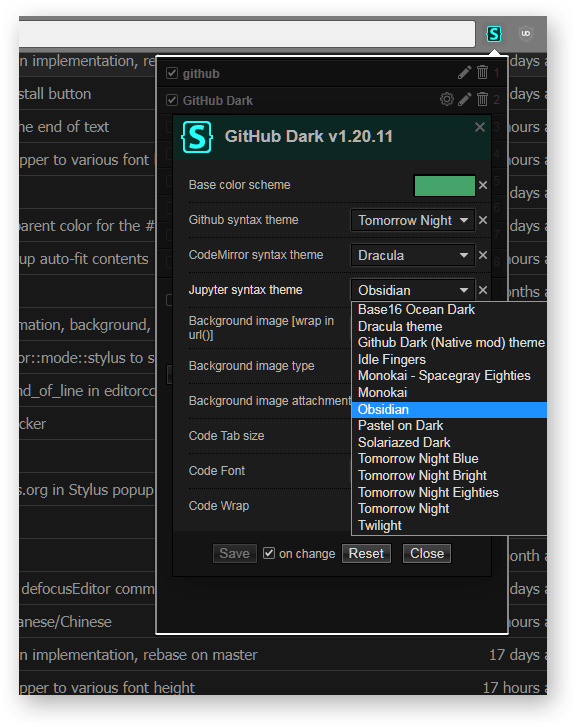Screen dimensions: 576x727
Task: Open the Github syntax theme dropdown
Action: [x=413, y=220]
